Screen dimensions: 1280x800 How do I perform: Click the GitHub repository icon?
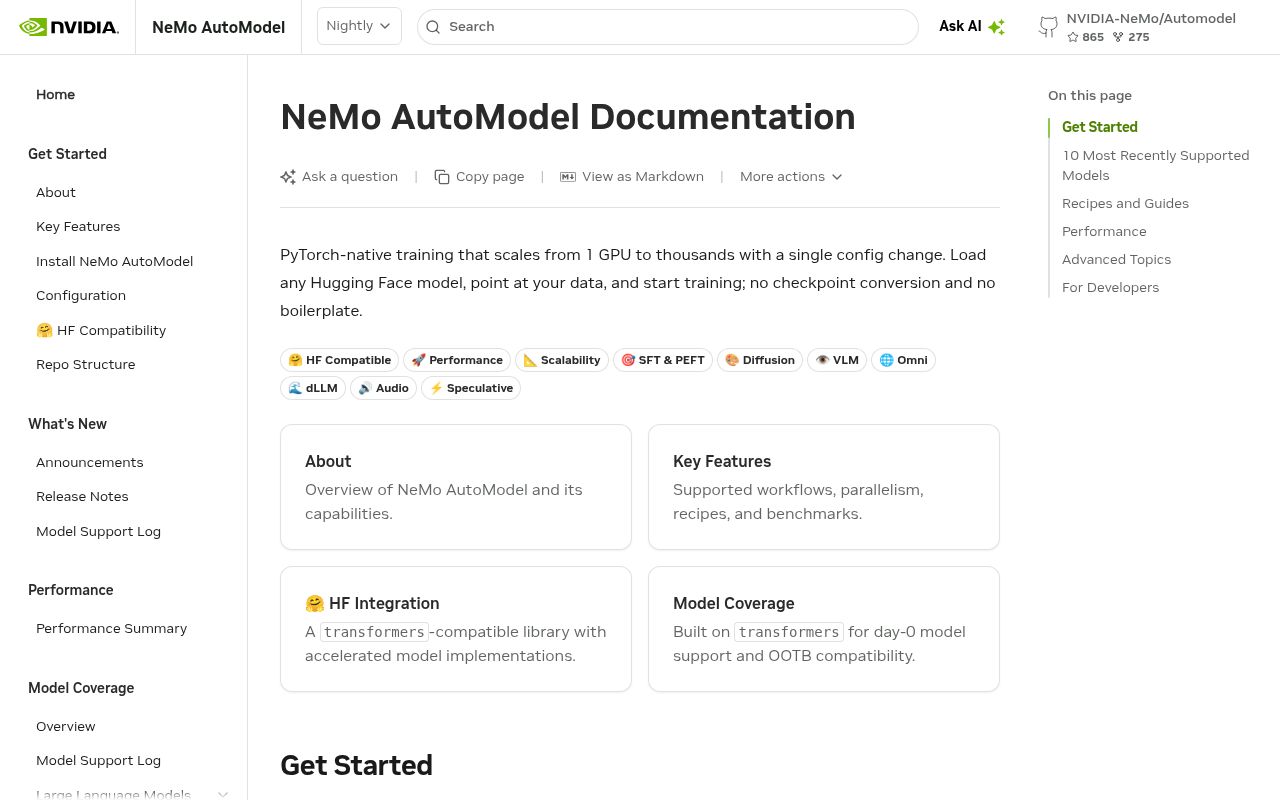click(x=1048, y=27)
